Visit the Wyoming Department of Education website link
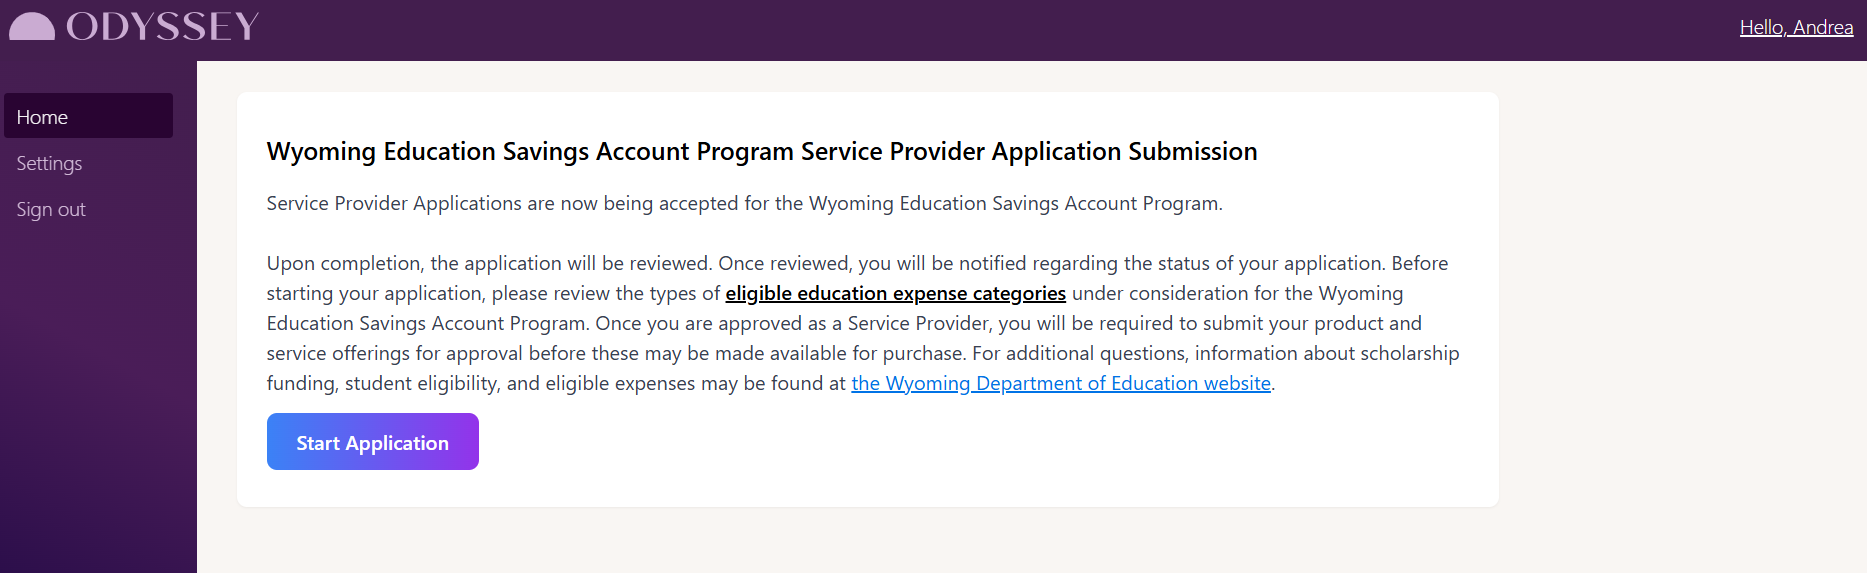 coord(1061,383)
